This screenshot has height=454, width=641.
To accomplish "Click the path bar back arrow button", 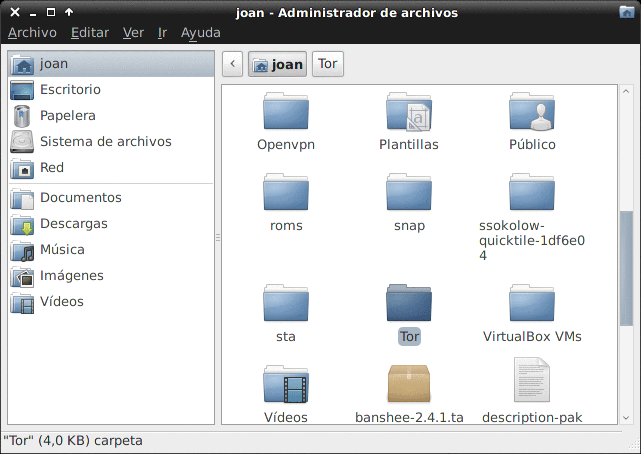I will tap(233, 64).
